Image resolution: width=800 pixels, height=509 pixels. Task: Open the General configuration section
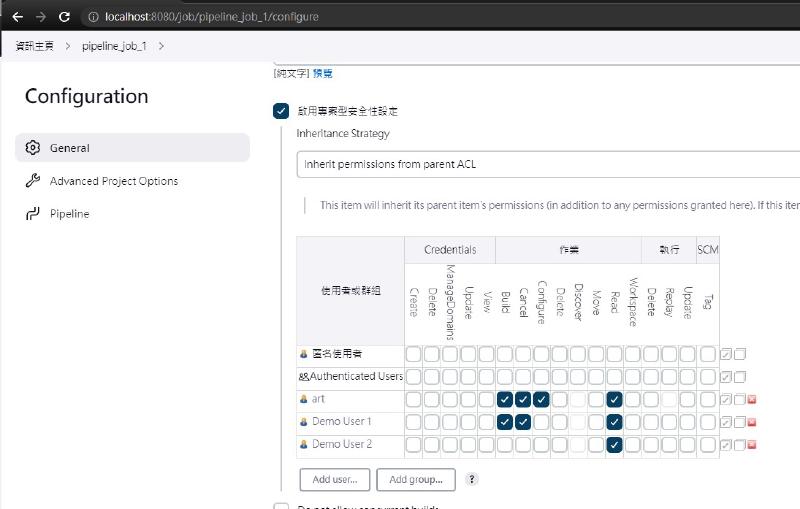click(132, 148)
